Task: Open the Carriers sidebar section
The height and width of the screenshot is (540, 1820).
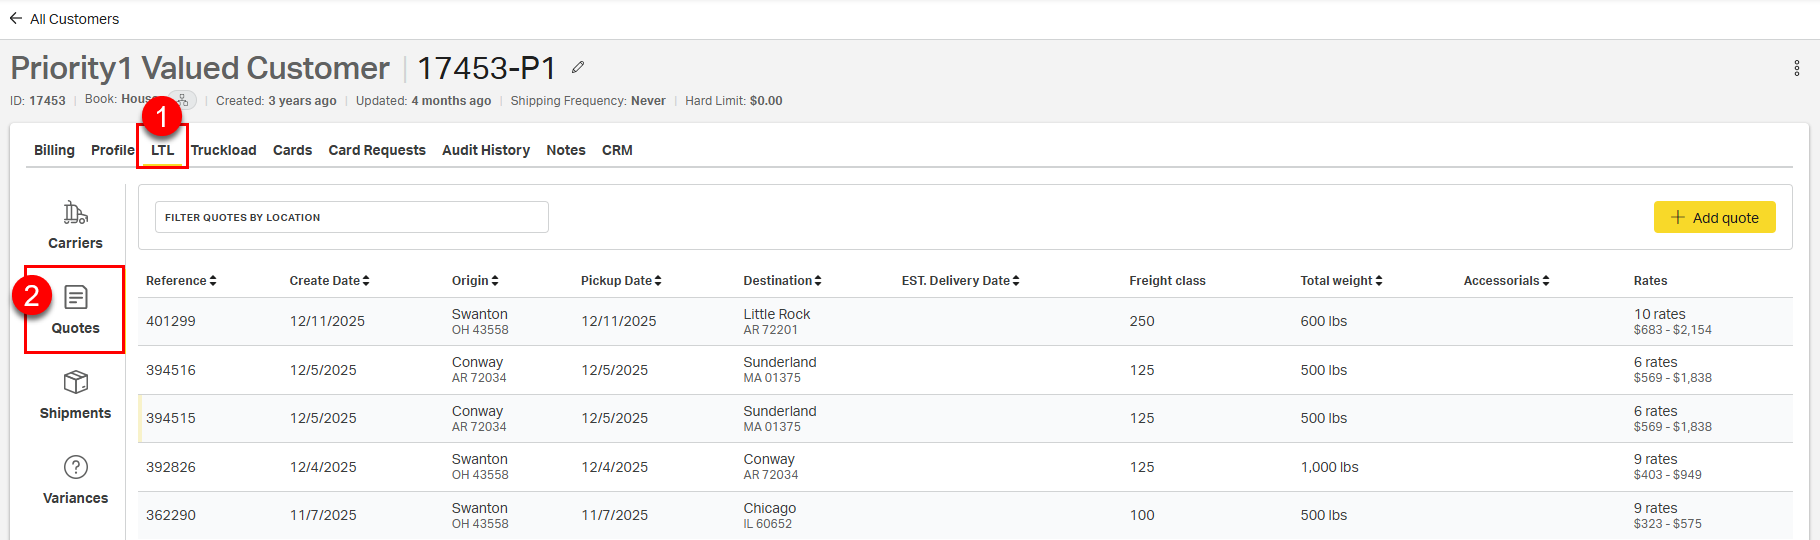Action: click(x=75, y=225)
